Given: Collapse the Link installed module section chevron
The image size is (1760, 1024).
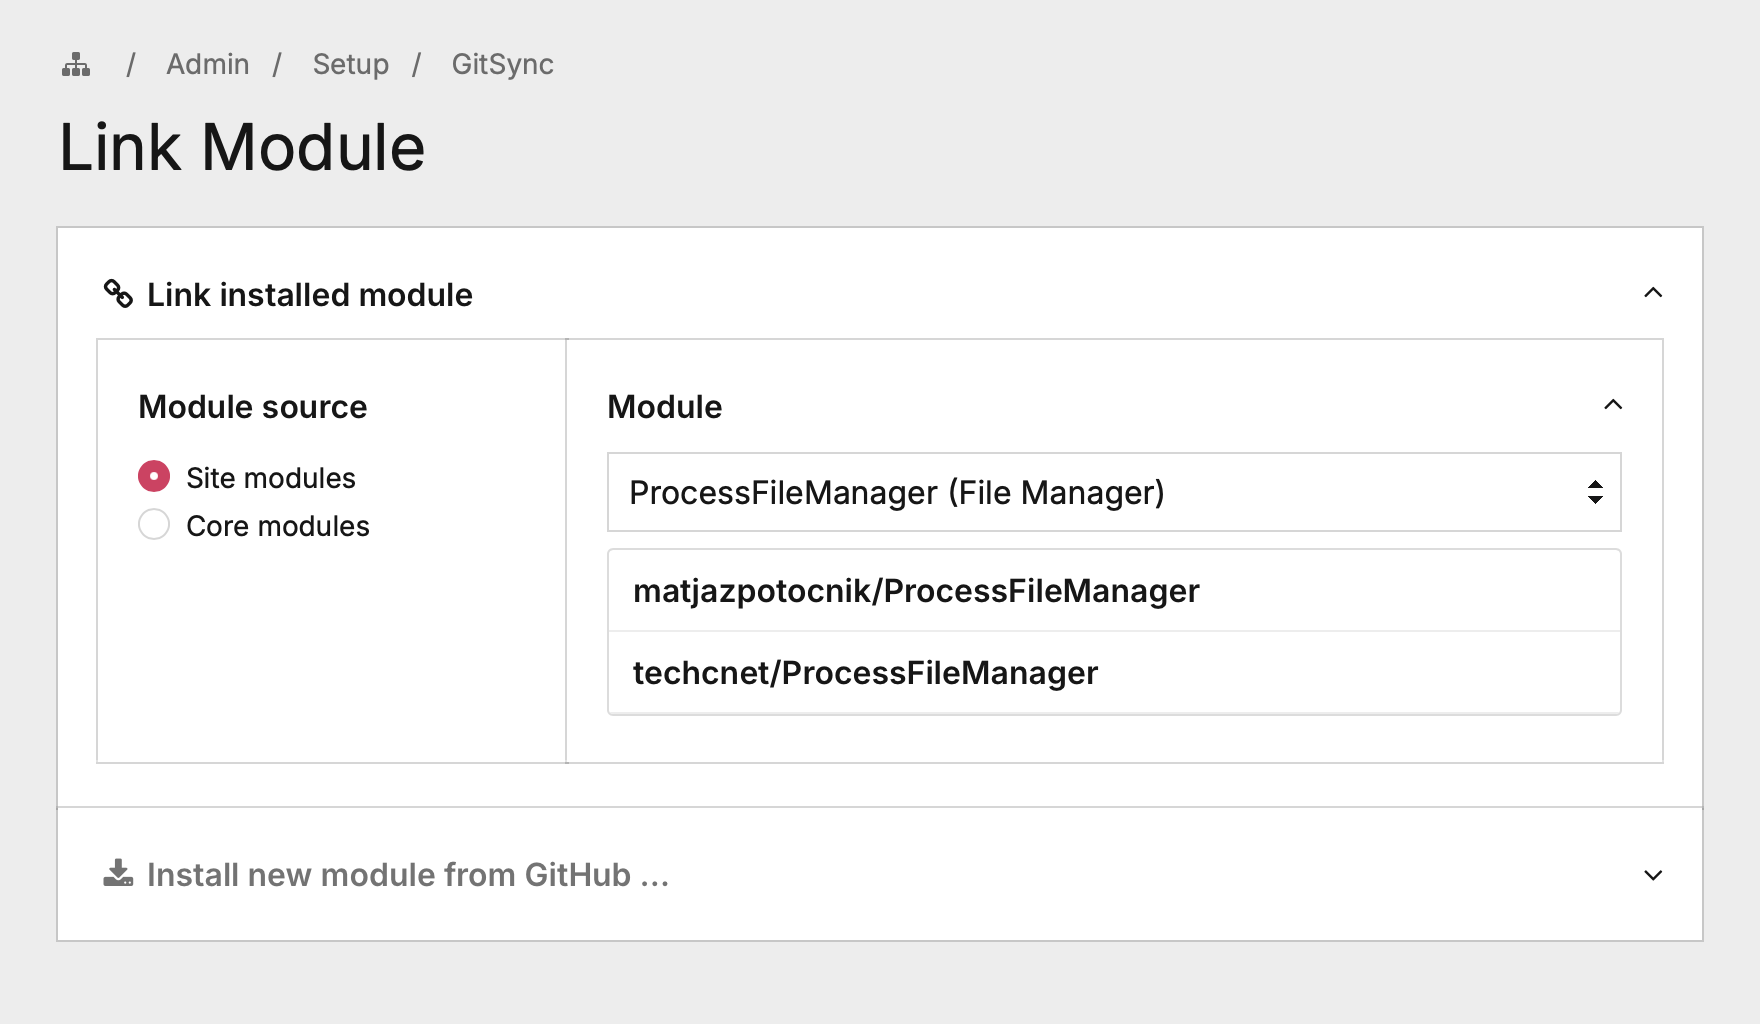Looking at the screenshot, I should (x=1653, y=293).
